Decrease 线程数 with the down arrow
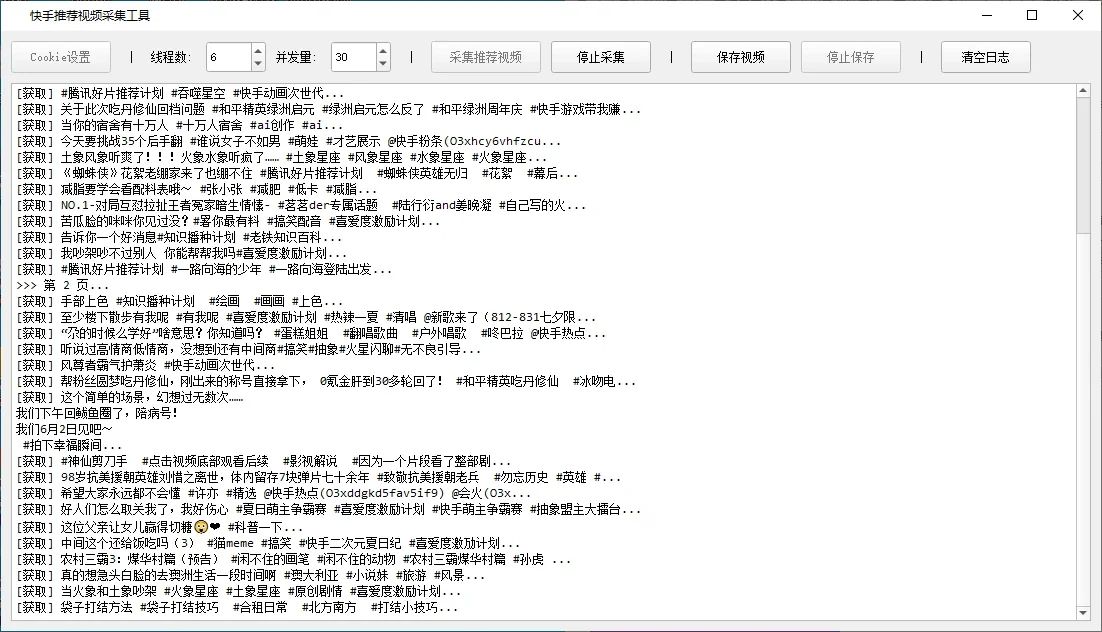Image resolution: width=1102 pixels, height=632 pixels. [x=258, y=63]
